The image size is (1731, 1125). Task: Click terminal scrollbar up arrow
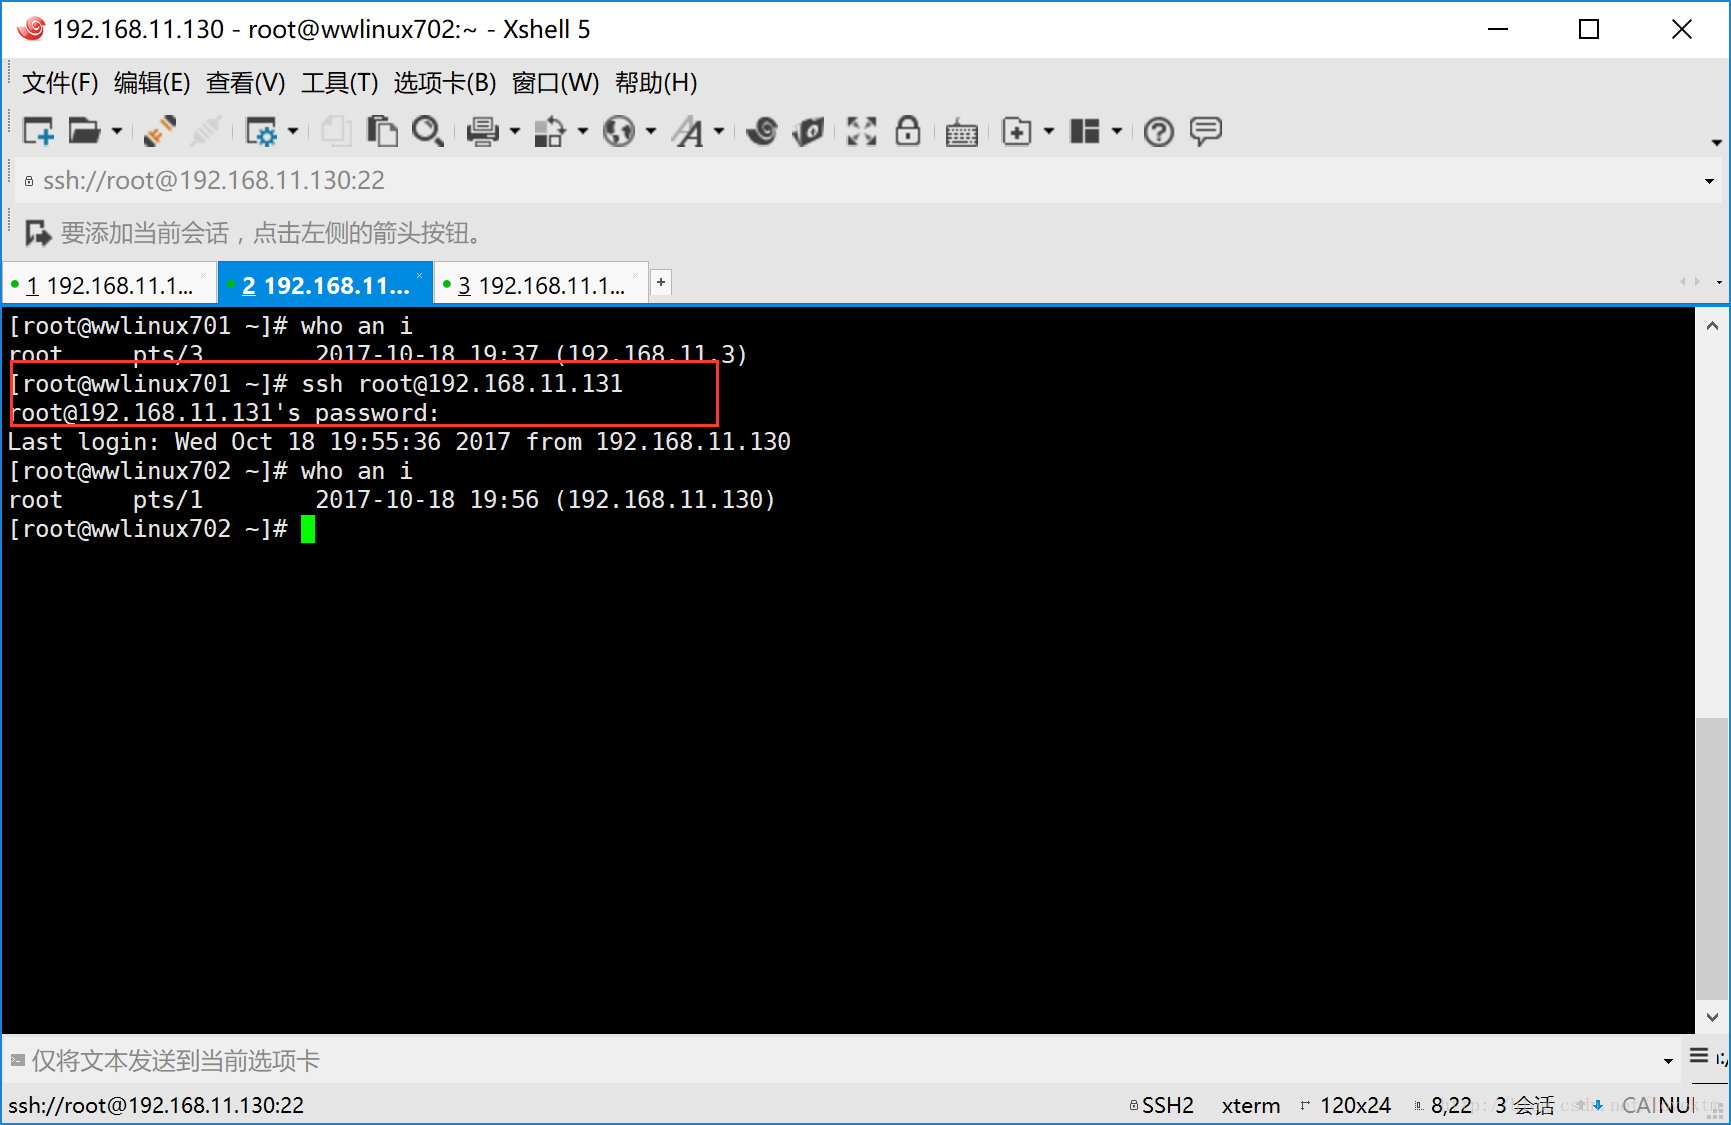pyautogui.click(x=1712, y=325)
